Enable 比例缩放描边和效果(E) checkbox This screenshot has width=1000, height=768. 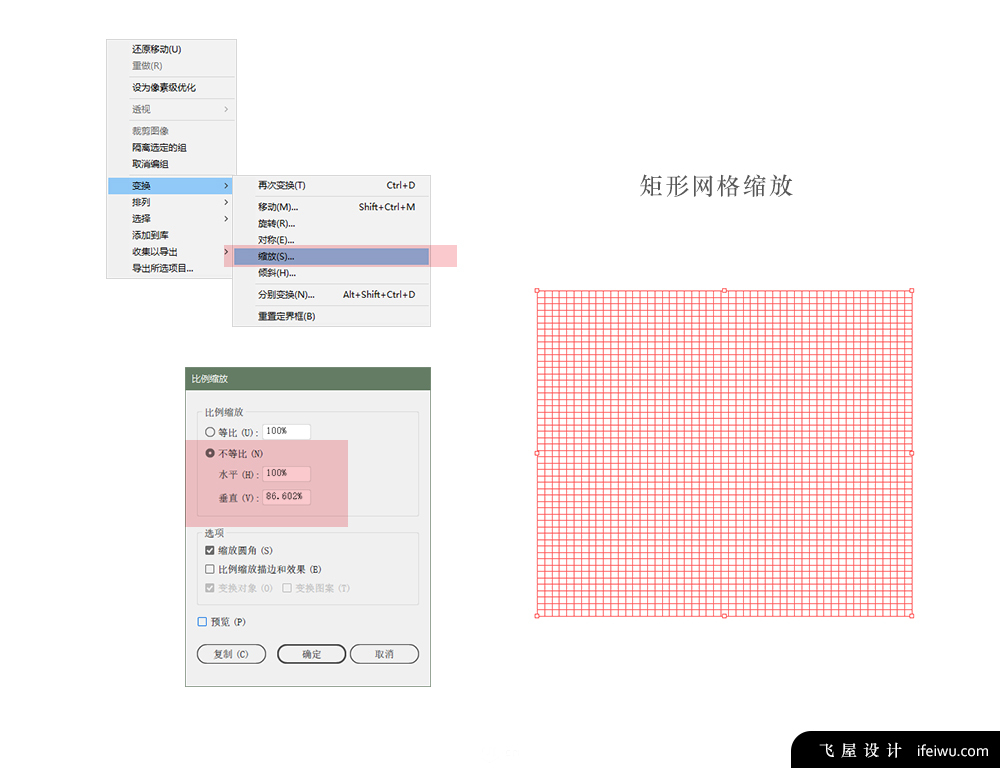(x=210, y=569)
